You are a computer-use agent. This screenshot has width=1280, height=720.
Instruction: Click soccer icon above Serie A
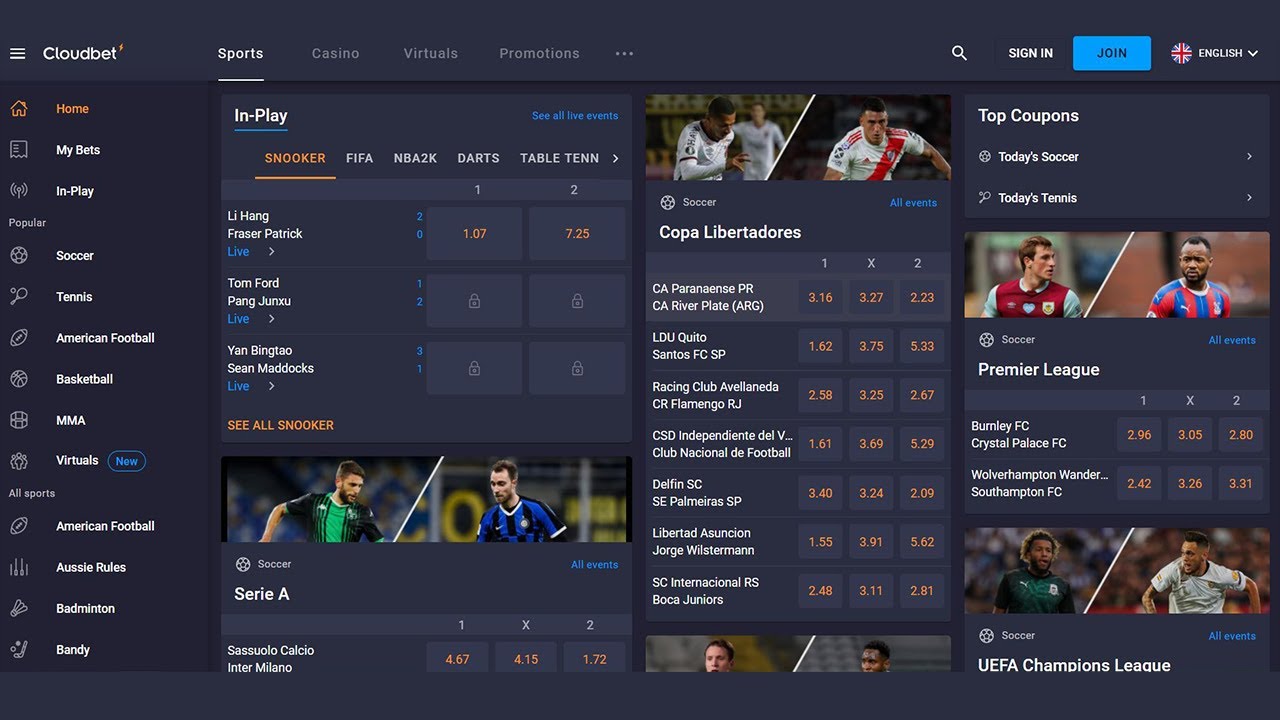click(x=243, y=564)
